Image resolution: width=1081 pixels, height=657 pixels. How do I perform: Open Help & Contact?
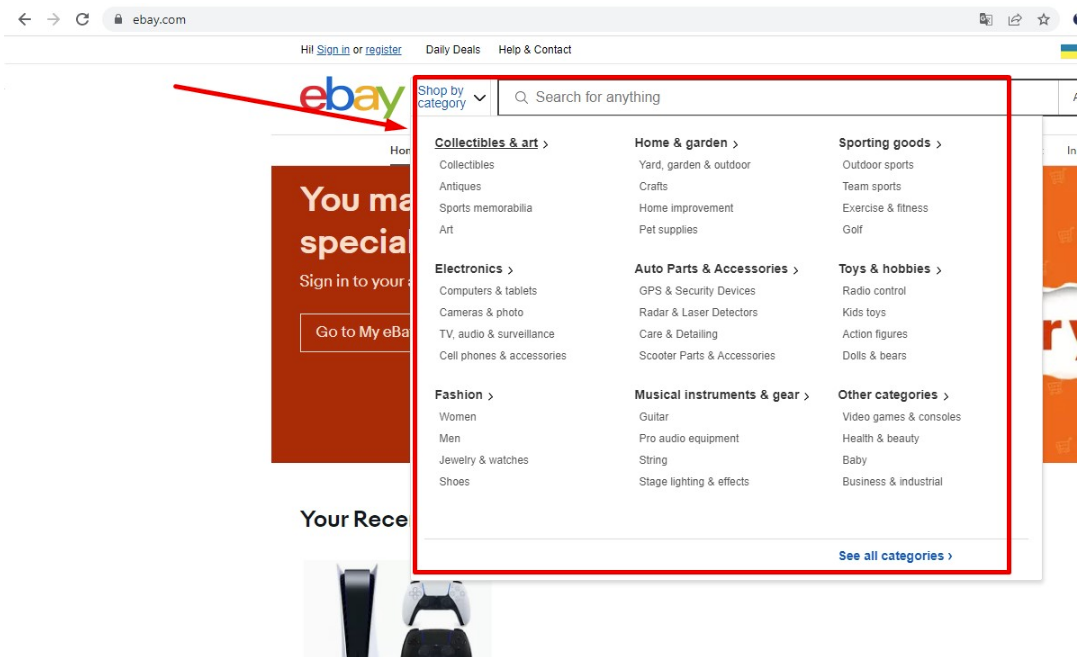tap(534, 49)
